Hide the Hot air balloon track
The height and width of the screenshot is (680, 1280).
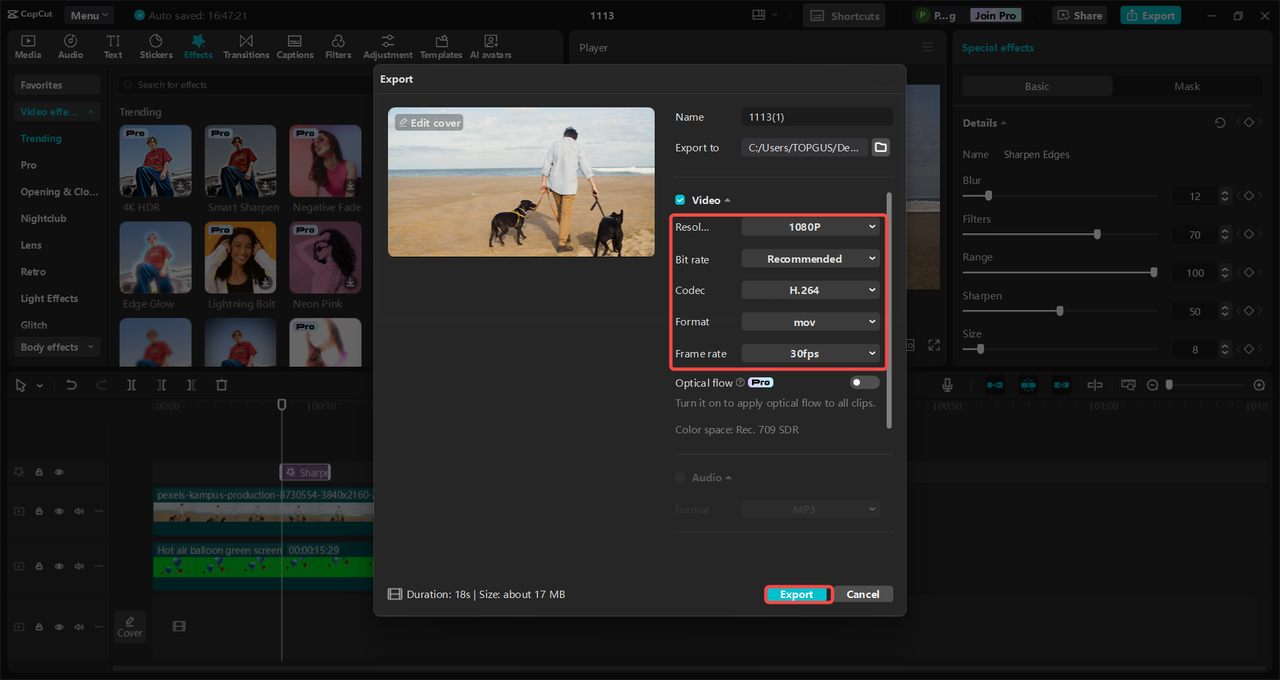[59, 566]
